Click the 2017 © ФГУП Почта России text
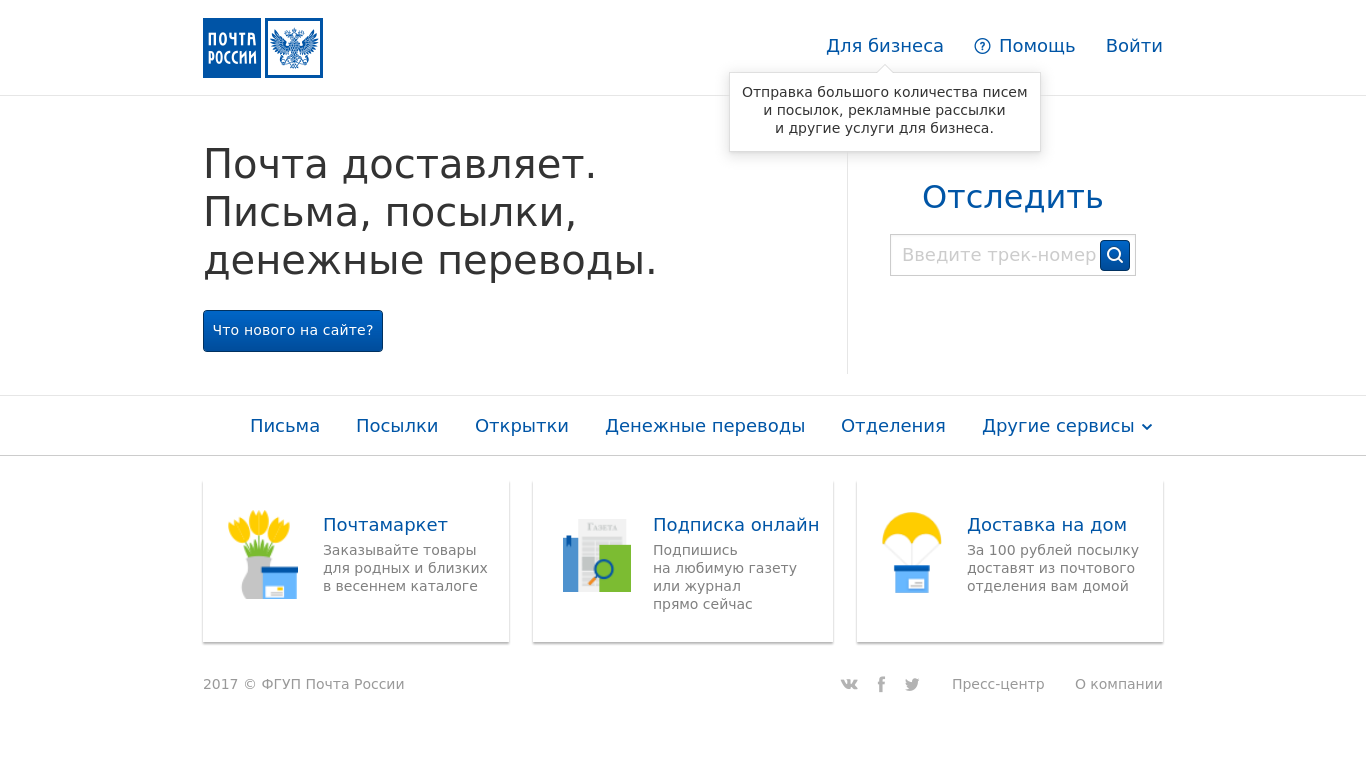Screen dimensions: 1366x768 (x=304, y=684)
